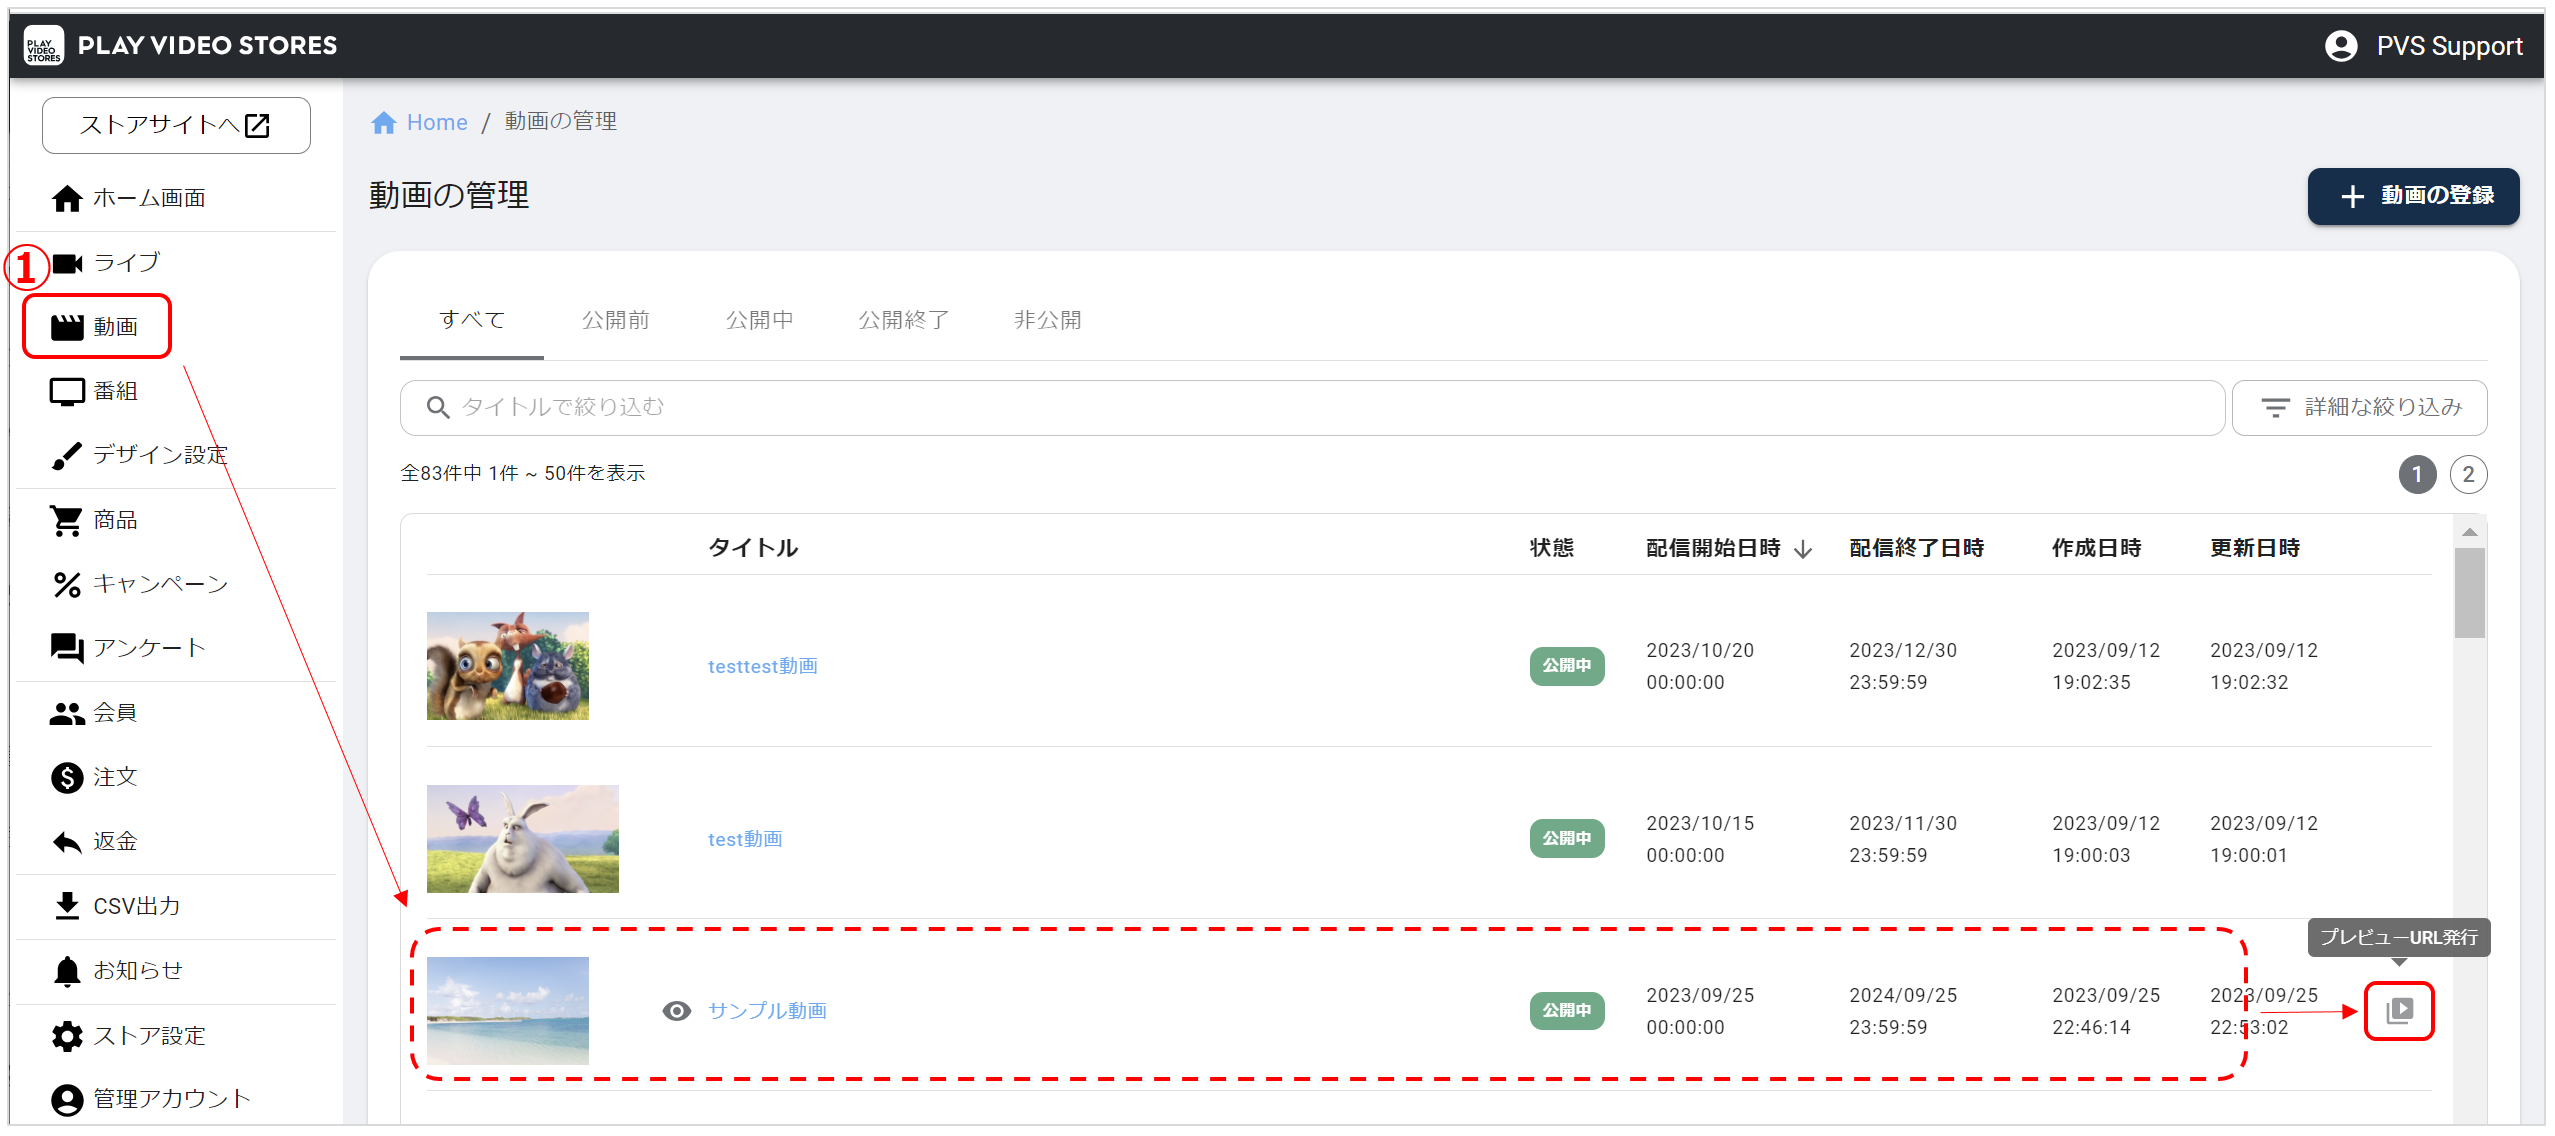Open 詳細な絞り込み filter options
This screenshot has height=1136, width=2555.
pyautogui.click(x=2359, y=407)
